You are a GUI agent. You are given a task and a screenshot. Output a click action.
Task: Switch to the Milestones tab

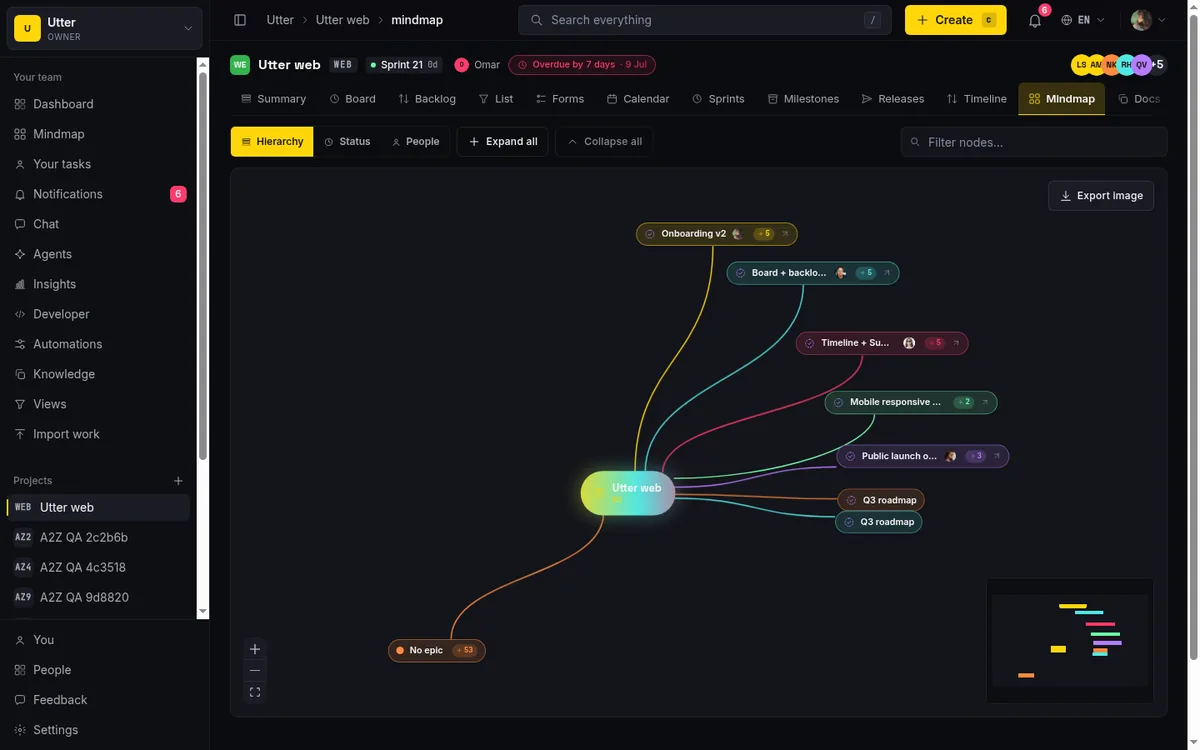tap(803, 99)
